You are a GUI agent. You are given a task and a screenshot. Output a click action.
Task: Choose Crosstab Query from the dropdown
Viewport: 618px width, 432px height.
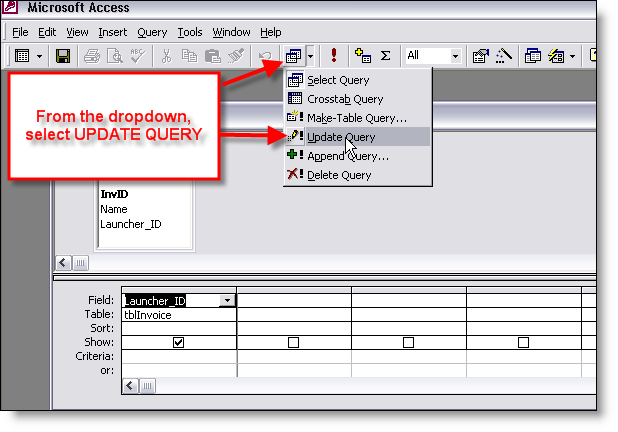tap(358, 99)
